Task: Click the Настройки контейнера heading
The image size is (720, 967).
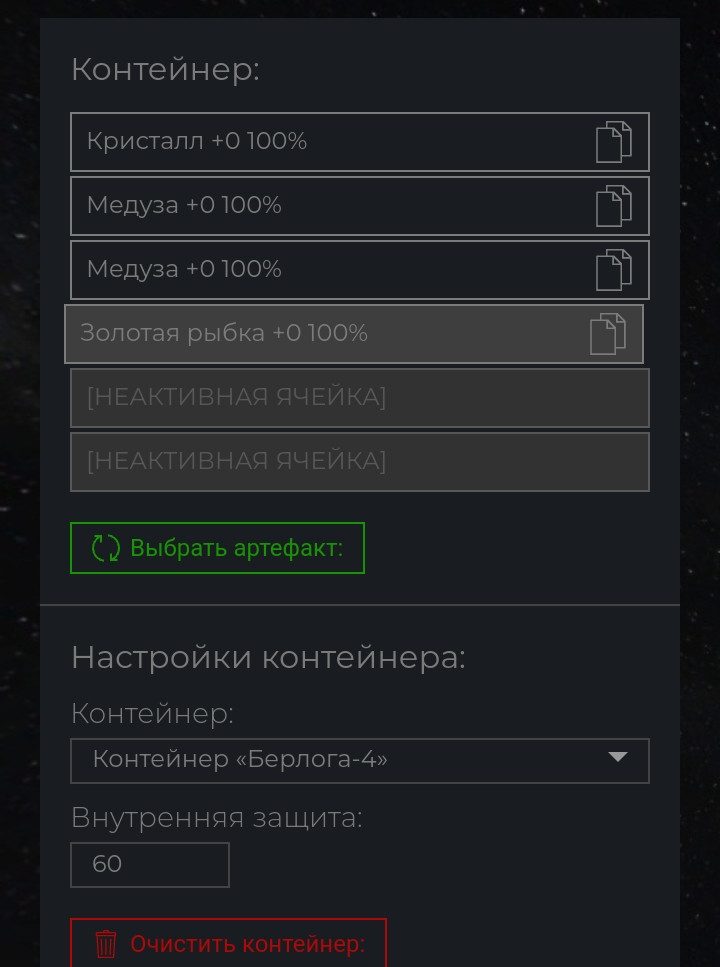Action: (268, 657)
